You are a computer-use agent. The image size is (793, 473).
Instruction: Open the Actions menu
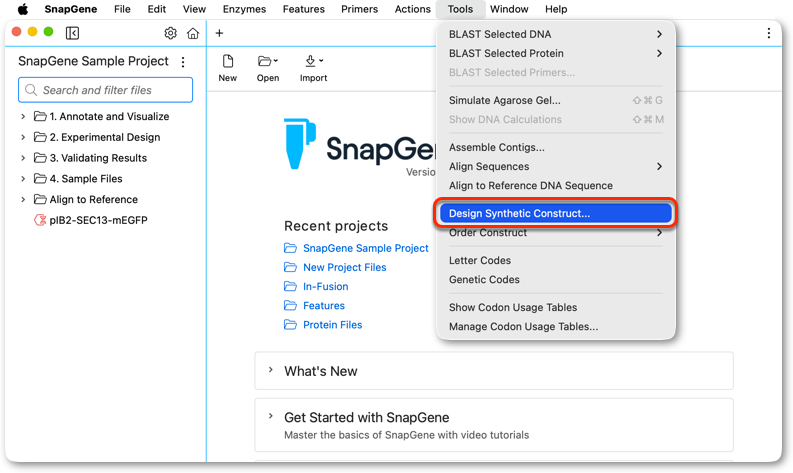click(x=413, y=9)
